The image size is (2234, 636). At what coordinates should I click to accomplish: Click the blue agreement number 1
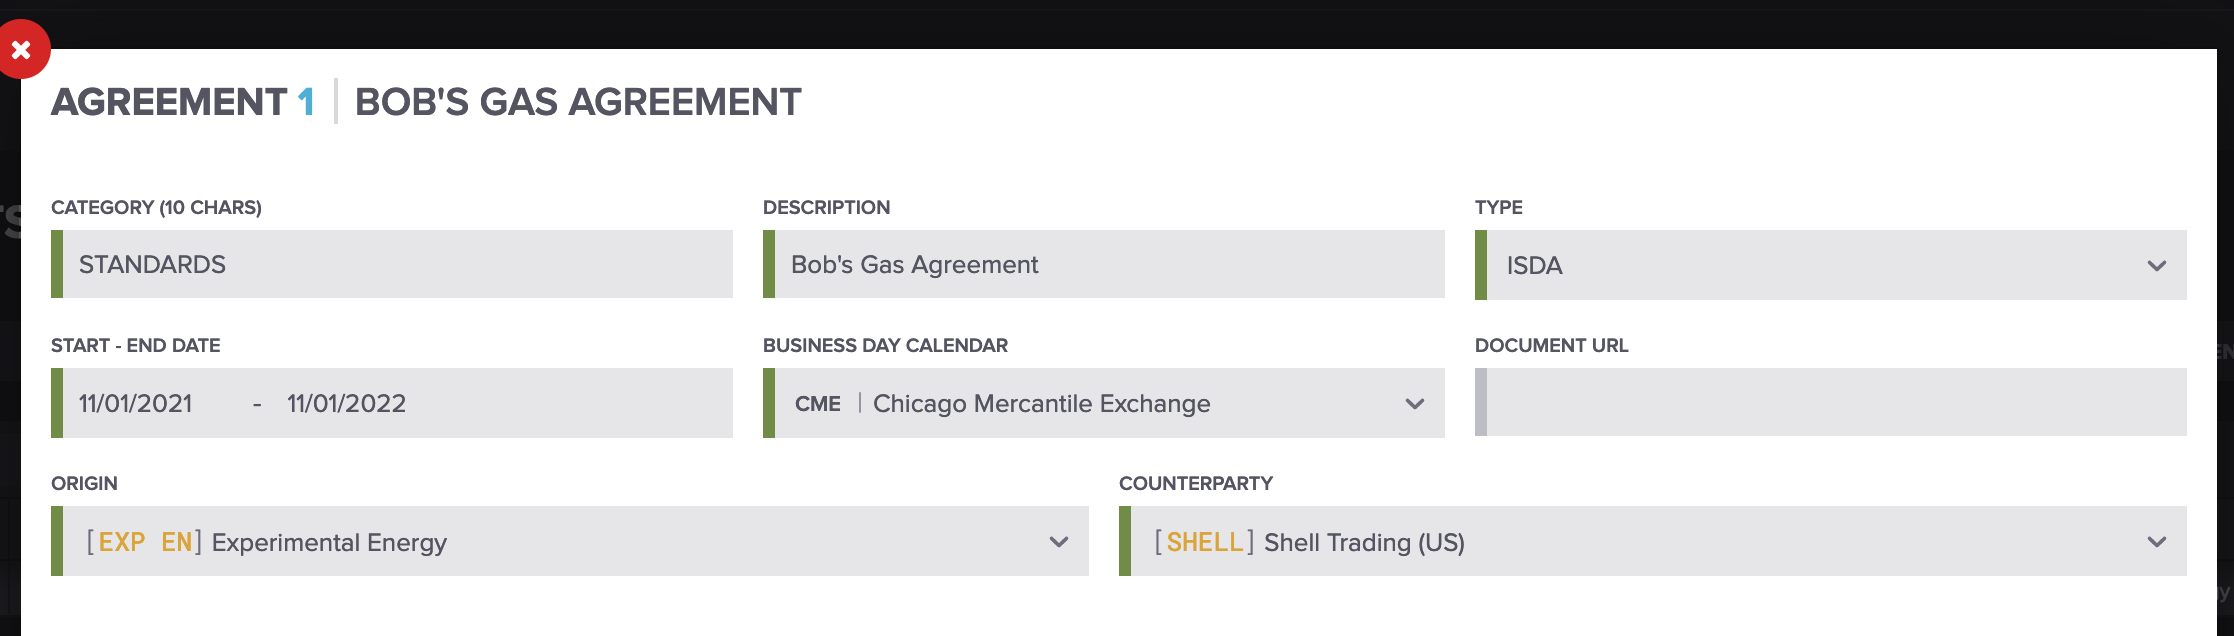tap(306, 102)
